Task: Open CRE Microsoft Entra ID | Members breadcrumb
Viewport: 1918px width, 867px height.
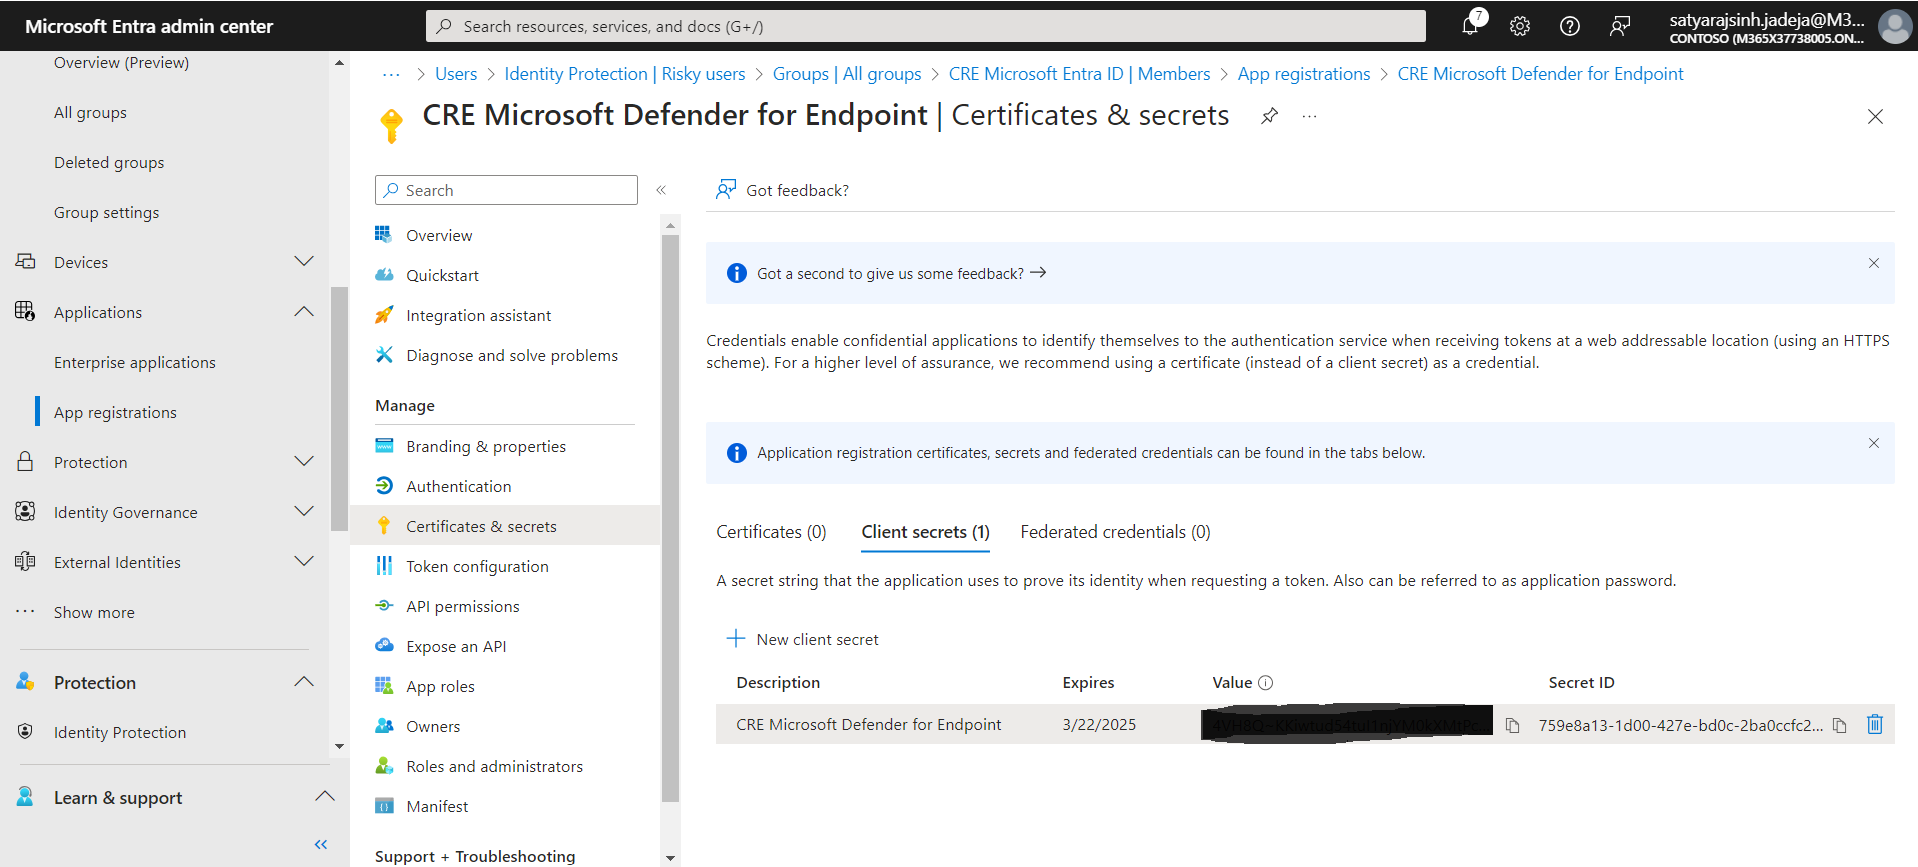Action: point(1079,74)
